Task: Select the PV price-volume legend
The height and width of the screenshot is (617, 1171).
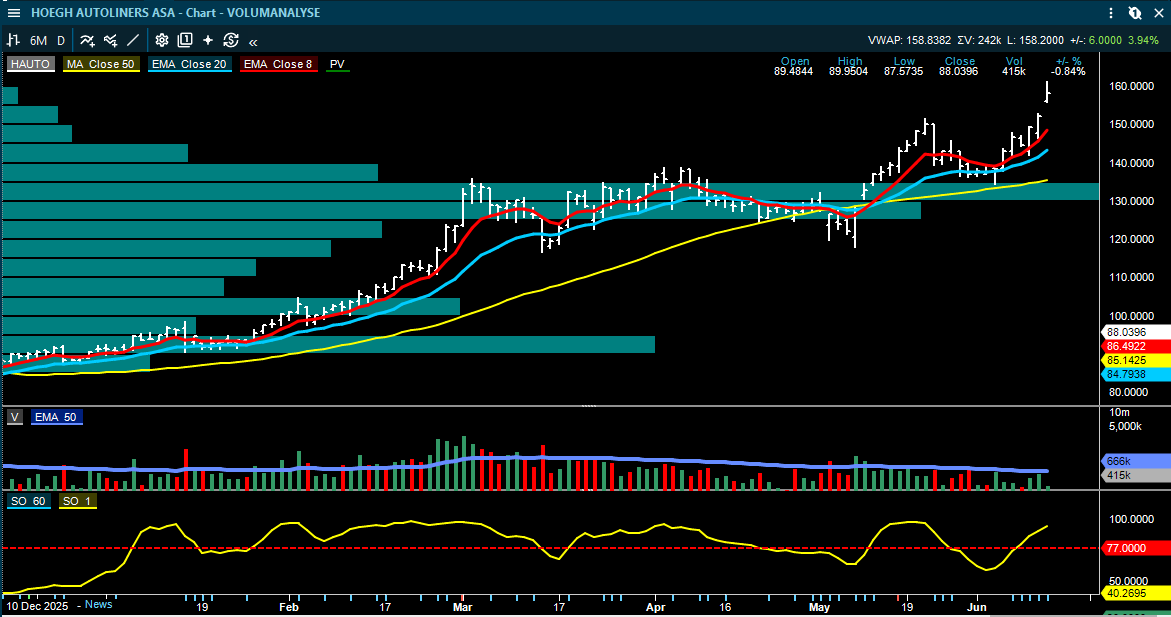Action: pyautogui.click(x=337, y=64)
